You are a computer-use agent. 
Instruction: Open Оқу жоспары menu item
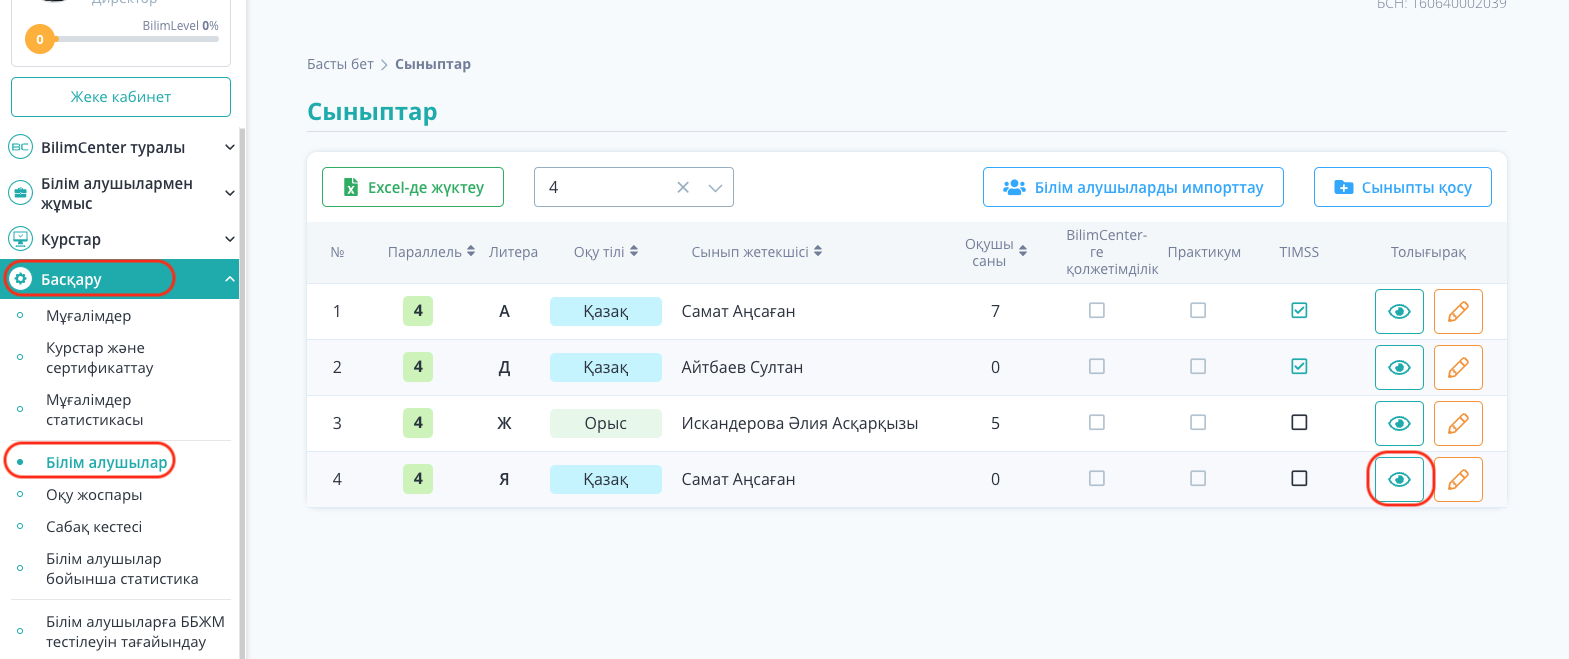[94, 495]
